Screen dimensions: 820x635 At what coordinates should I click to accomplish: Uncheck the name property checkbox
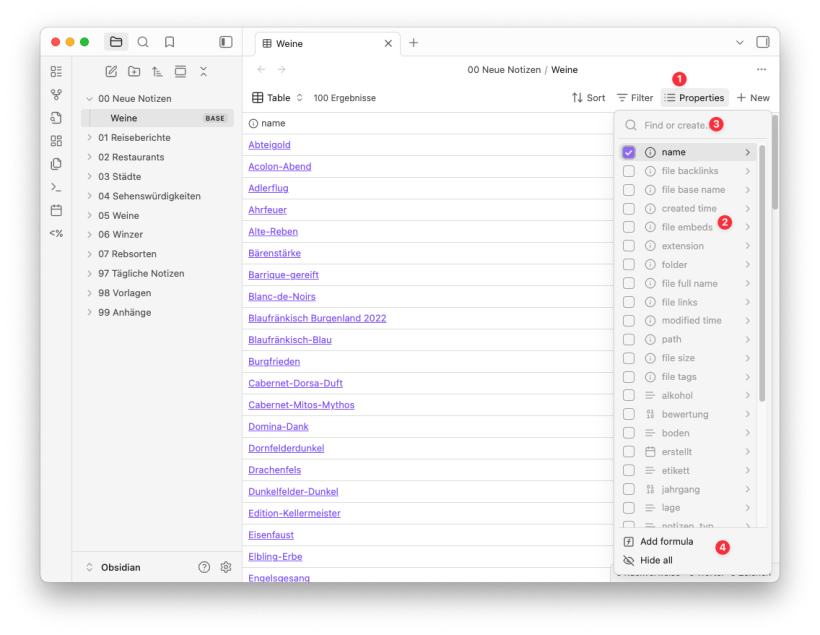click(x=629, y=152)
